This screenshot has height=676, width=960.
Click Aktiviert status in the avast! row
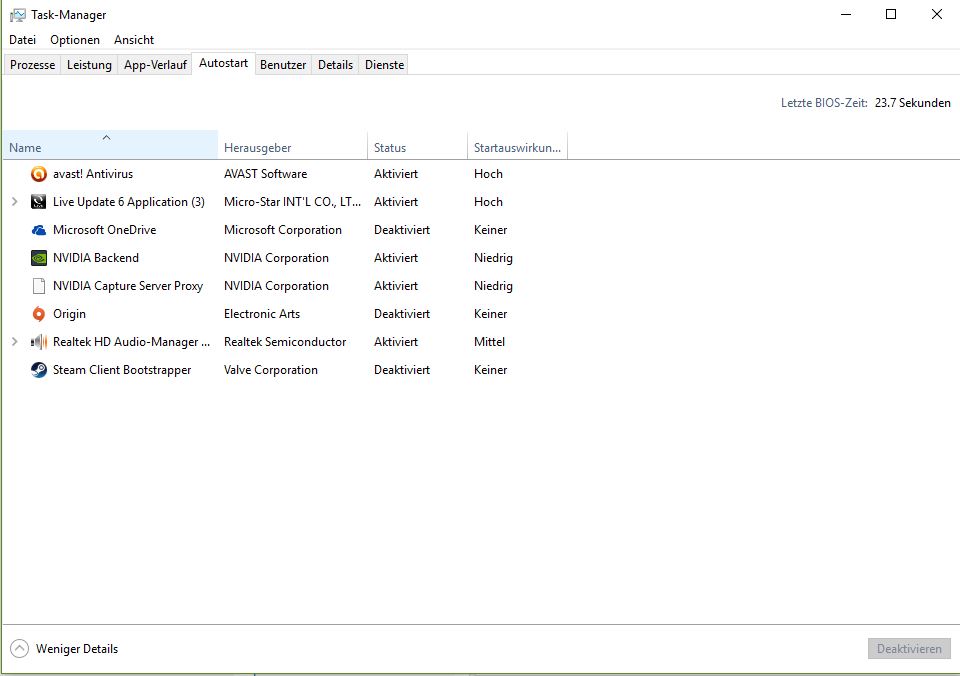(x=396, y=174)
